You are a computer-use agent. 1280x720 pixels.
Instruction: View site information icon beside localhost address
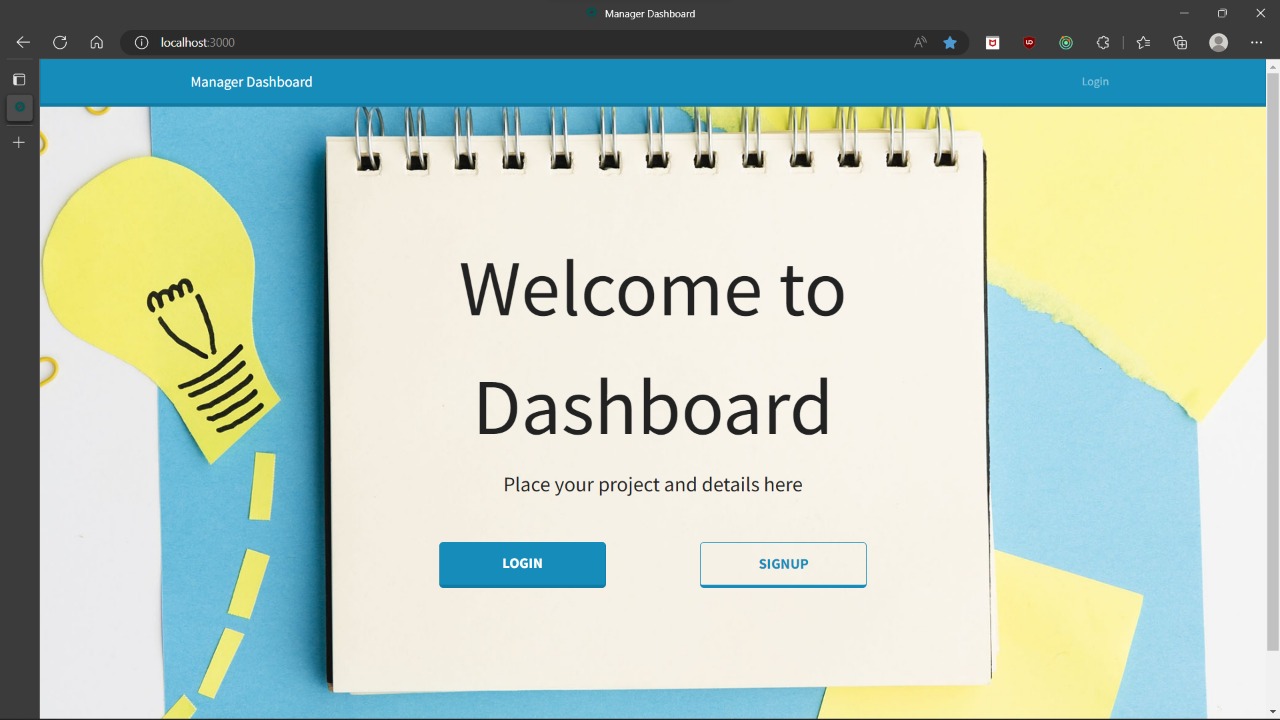pos(142,42)
